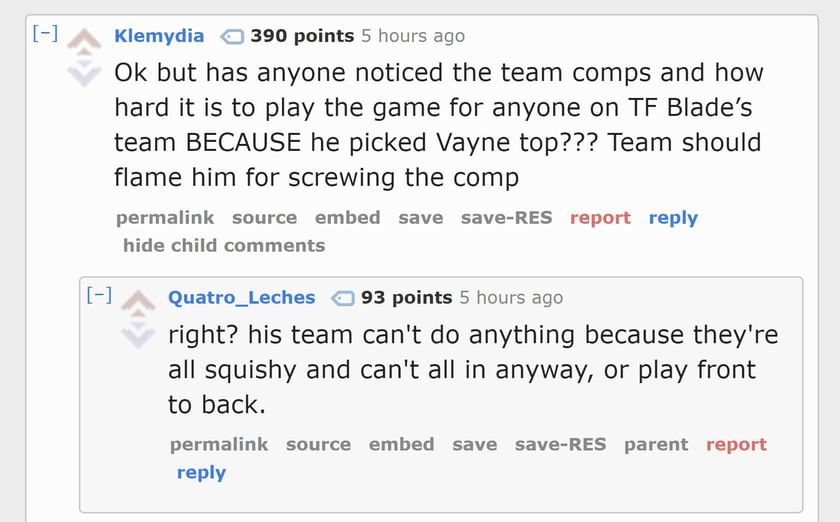Go to parent of Quatro_Leches' reply
This screenshot has height=522, width=840.
tap(656, 445)
